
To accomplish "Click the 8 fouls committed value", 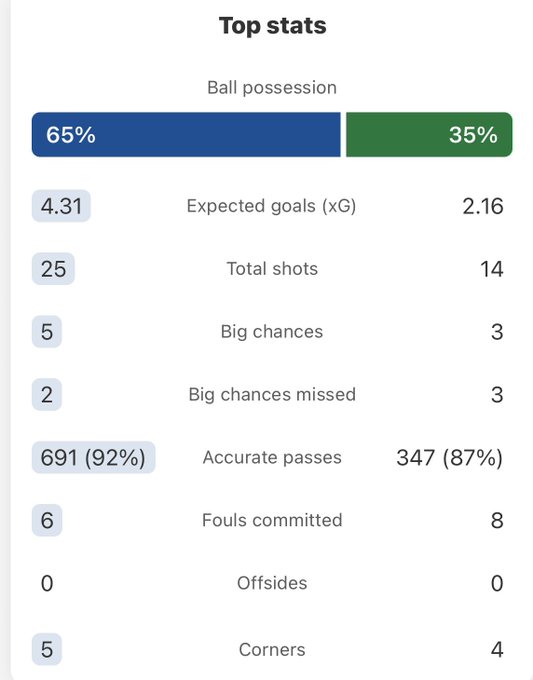I will pyautogui.click(x=497, y=520).
